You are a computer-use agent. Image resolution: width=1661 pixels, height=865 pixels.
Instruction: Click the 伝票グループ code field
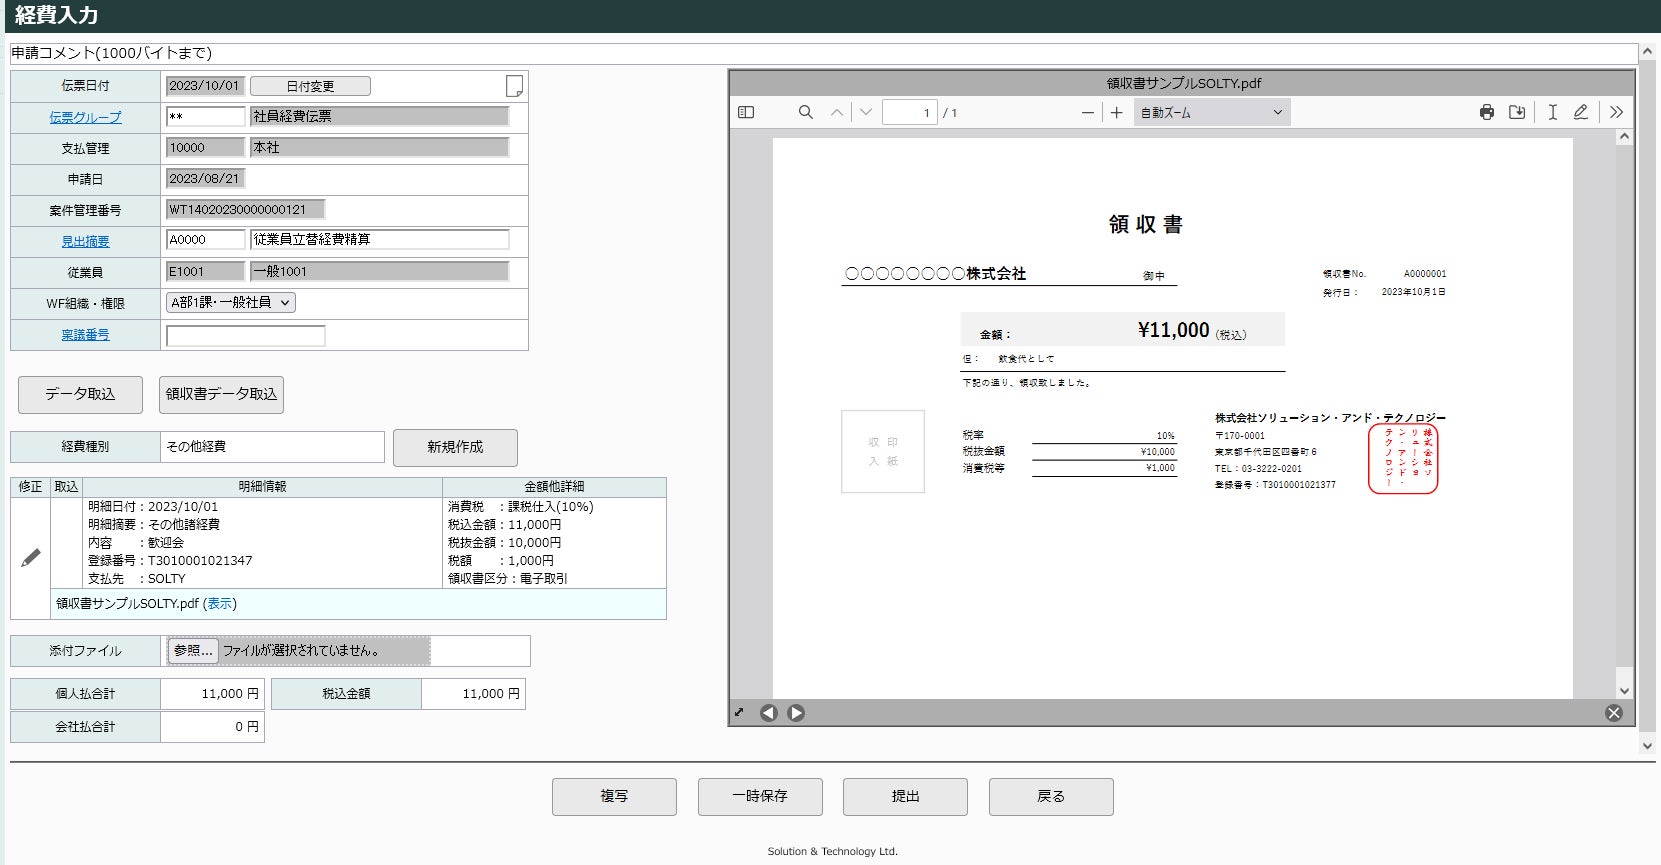pos(205,116)
